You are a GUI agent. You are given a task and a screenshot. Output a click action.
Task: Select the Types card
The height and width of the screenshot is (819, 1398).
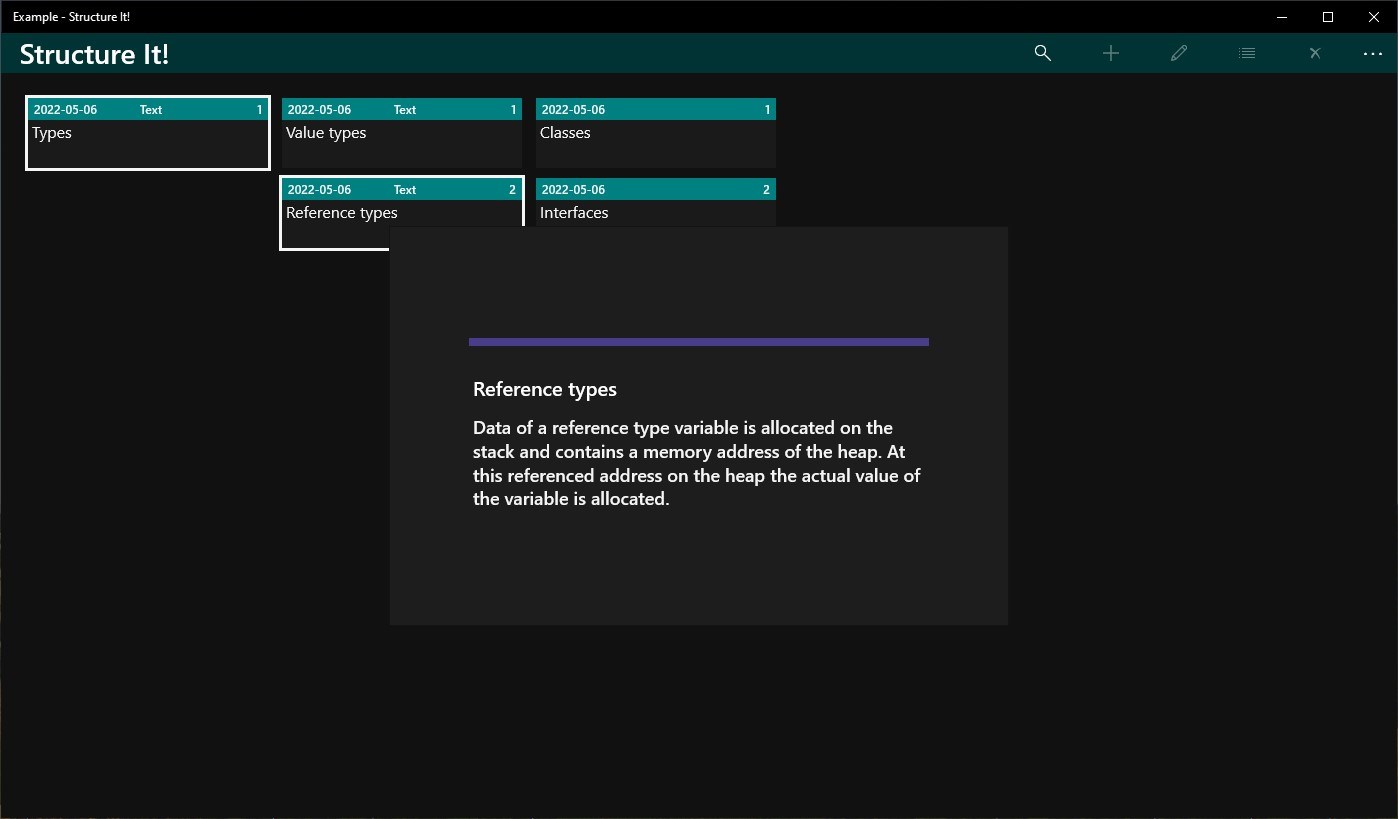148,133
